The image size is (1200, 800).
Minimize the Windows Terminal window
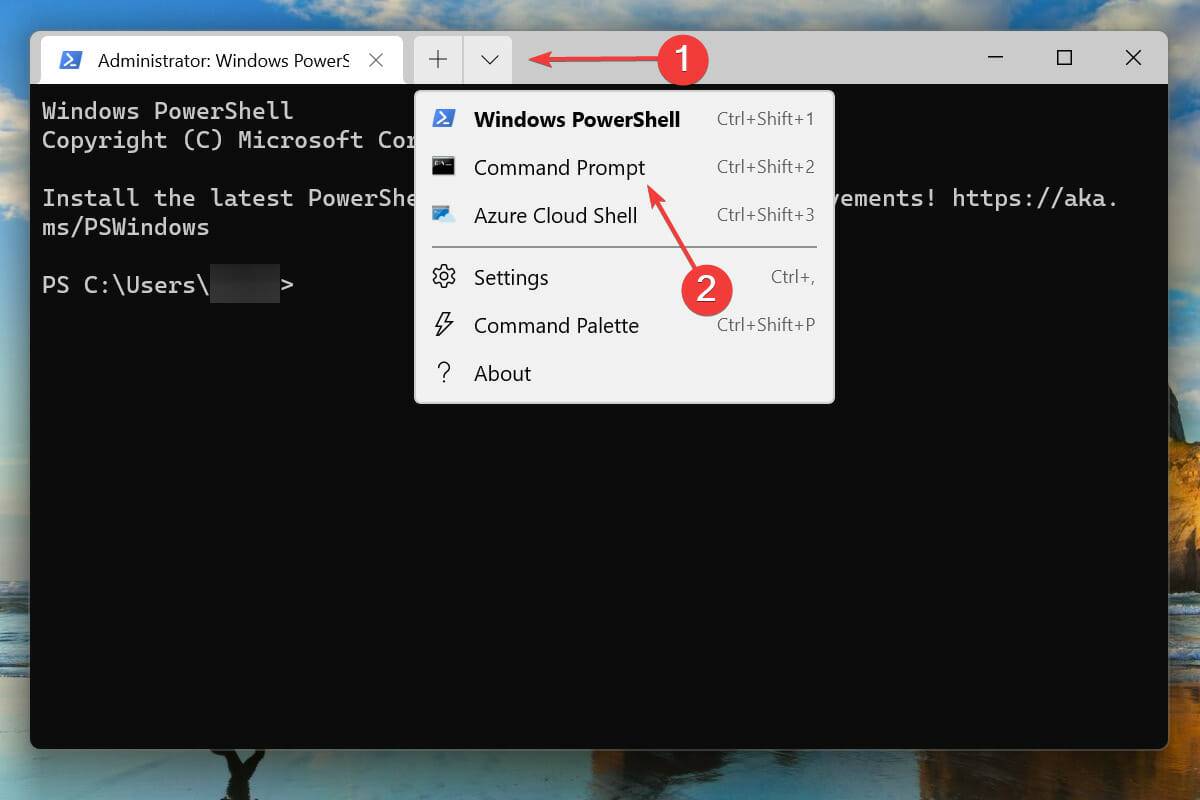coord(995,59)
